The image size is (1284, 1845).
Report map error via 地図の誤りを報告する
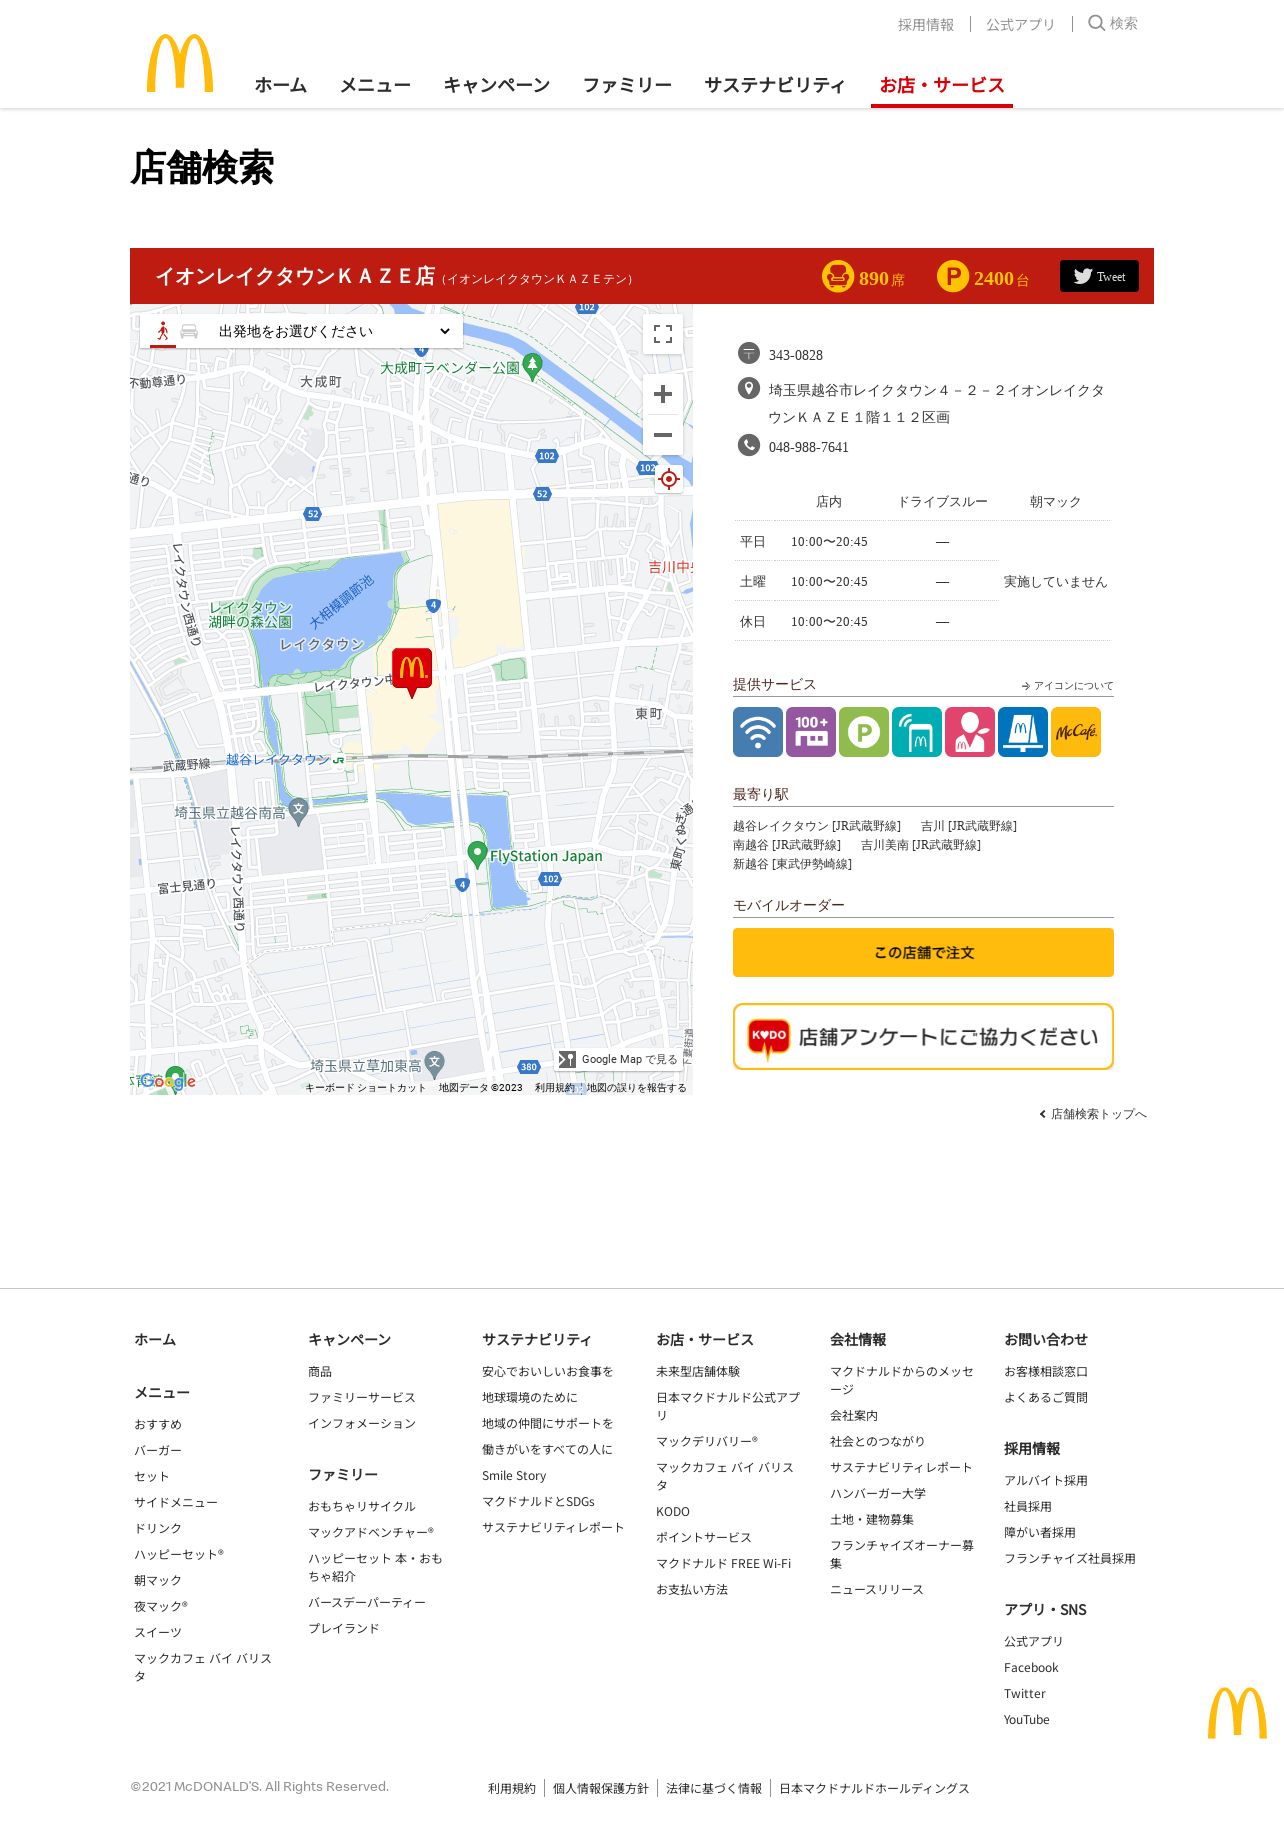click(637, 1088)
